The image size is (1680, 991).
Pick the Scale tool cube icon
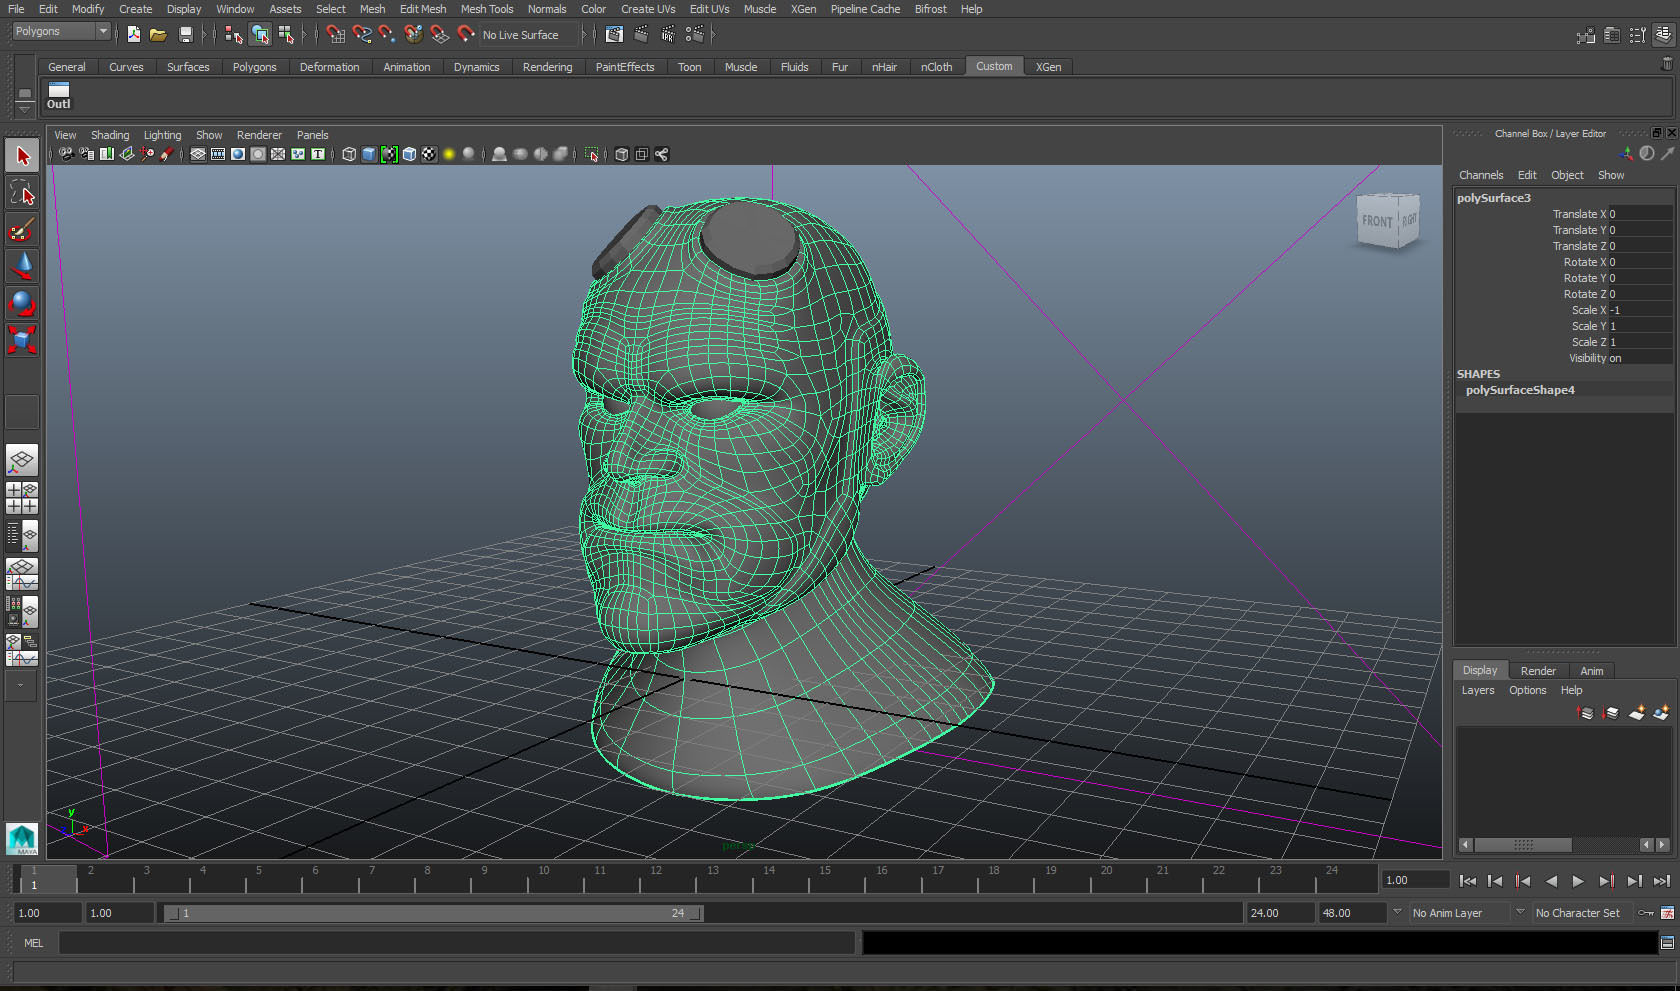pyautogui.click(x=22, y=340)
